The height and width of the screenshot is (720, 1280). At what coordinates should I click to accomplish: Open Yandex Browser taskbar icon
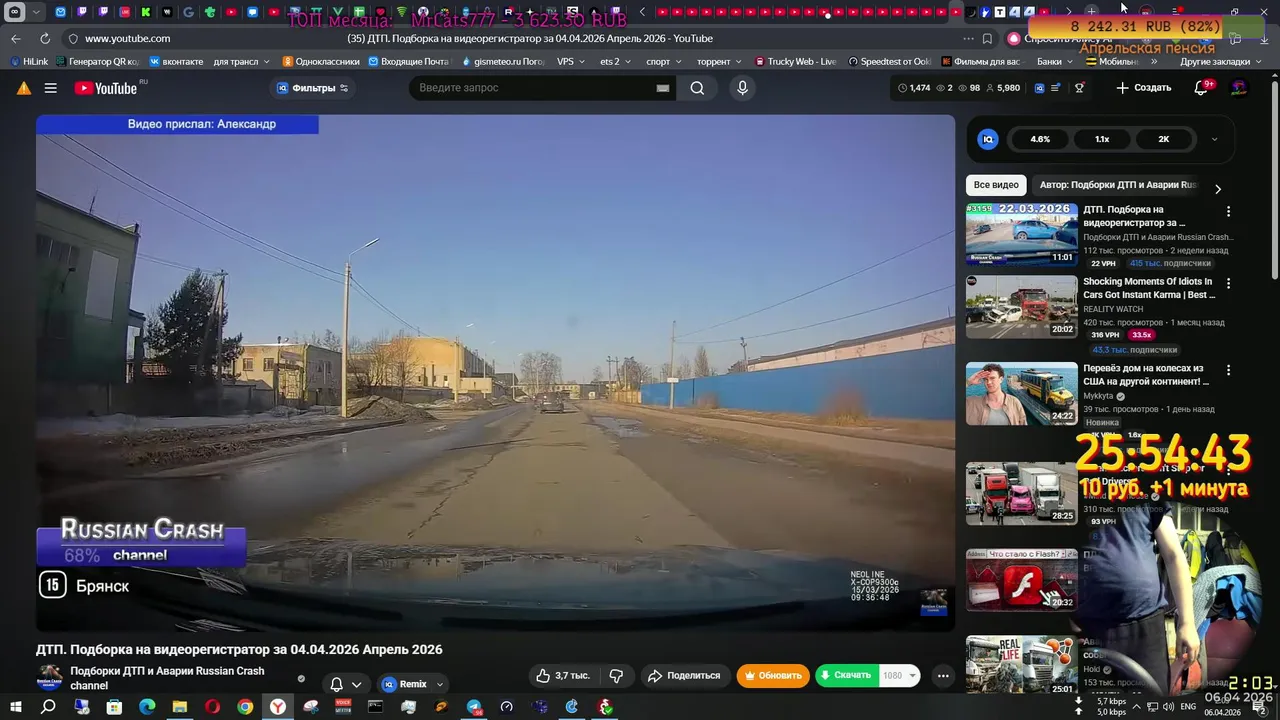coord(278,707)
